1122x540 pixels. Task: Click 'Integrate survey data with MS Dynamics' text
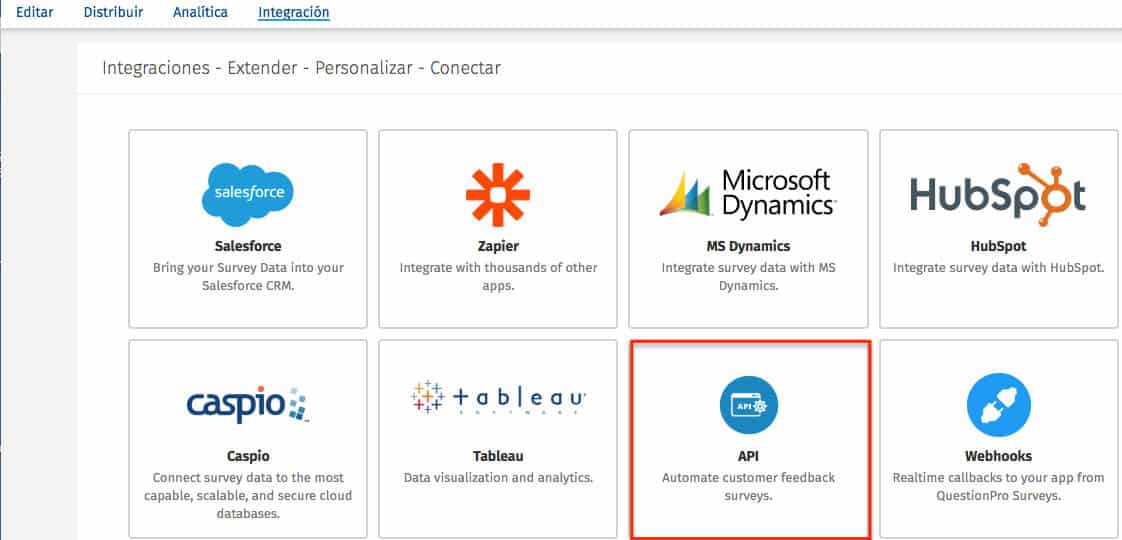coord(748,277)
